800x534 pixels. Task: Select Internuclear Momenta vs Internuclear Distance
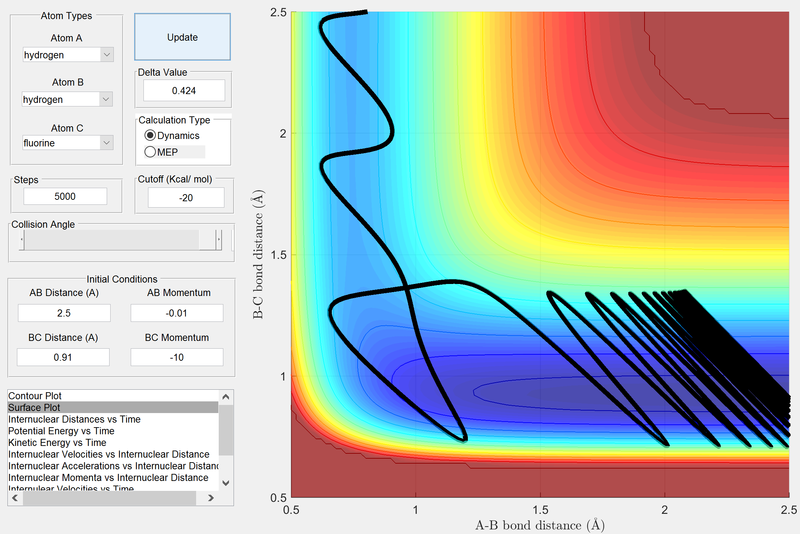point(113,478)
